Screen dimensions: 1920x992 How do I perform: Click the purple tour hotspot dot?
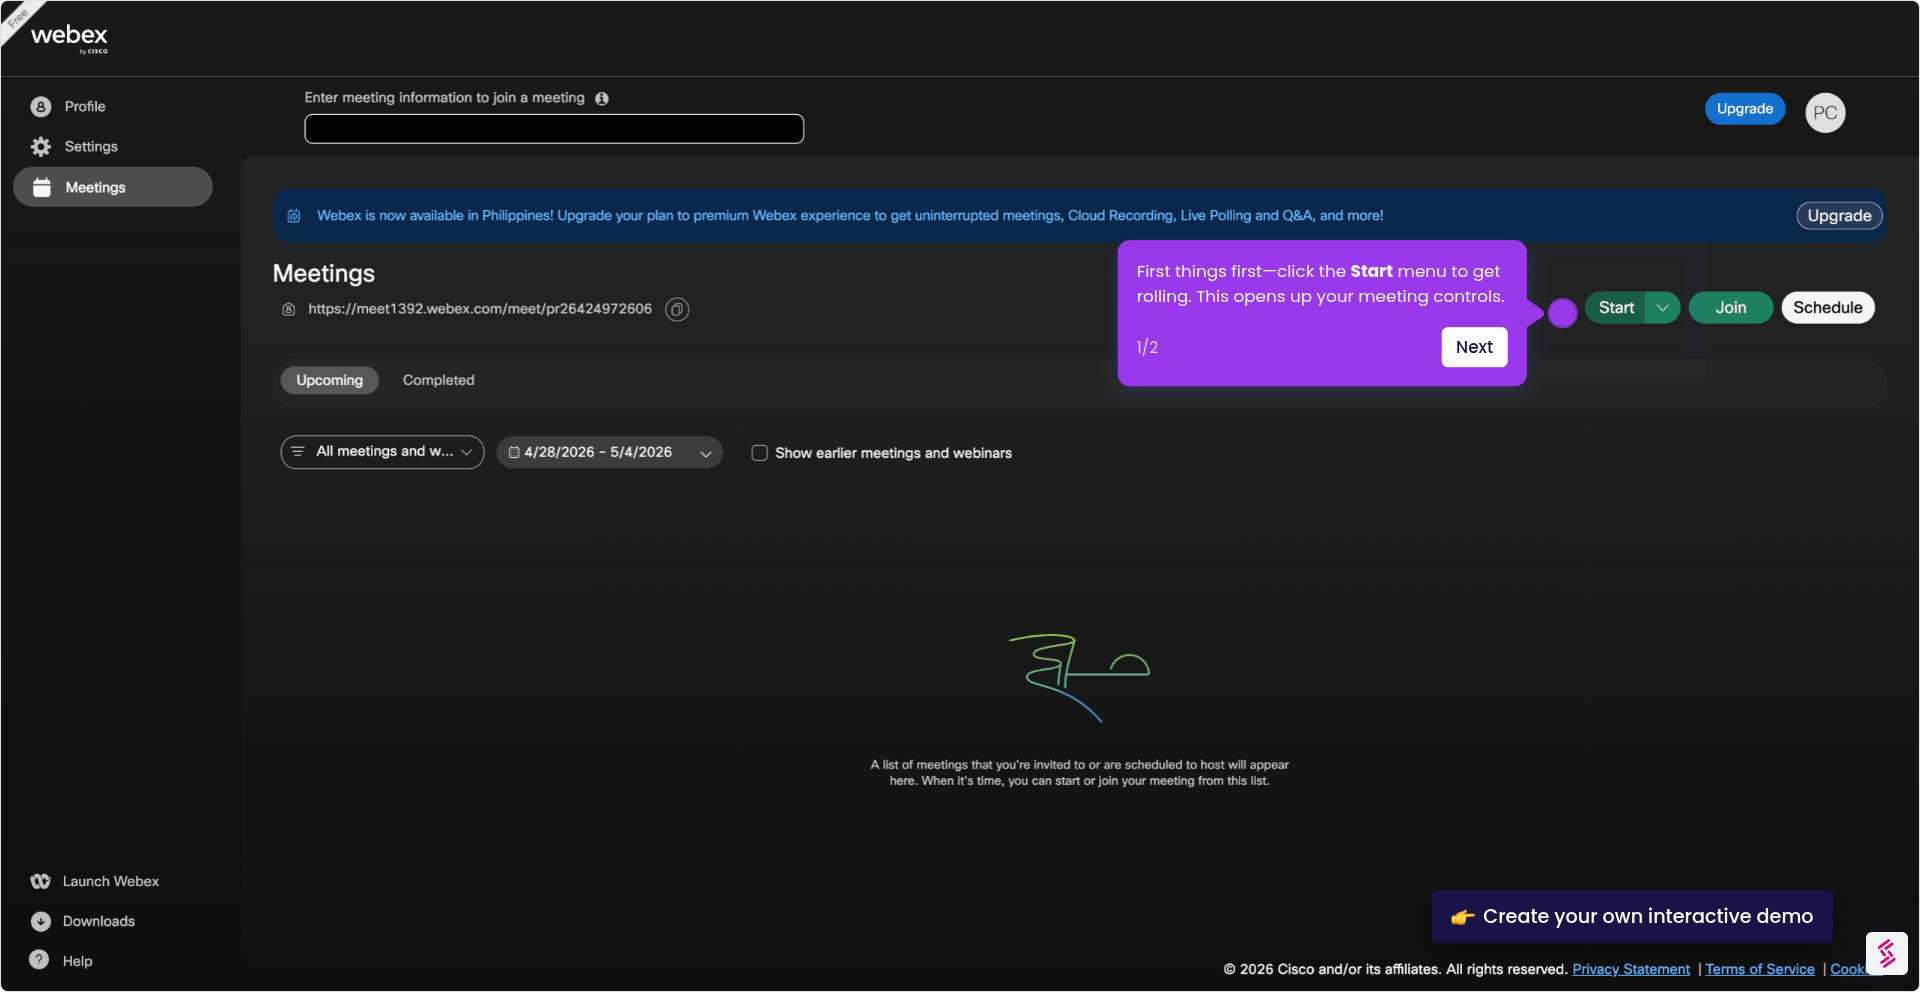[x=1562, y=313]
